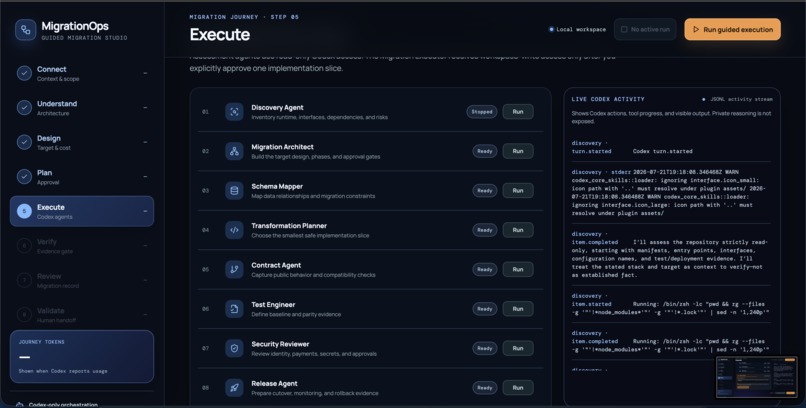Click the Understand step checkmark icon
Screen dimensions: 806x408
click(x=24, y=107)
